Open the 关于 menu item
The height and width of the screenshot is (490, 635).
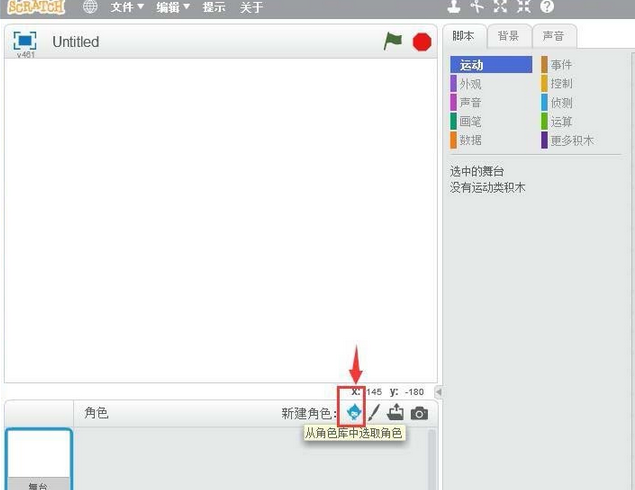click(251, 7)
